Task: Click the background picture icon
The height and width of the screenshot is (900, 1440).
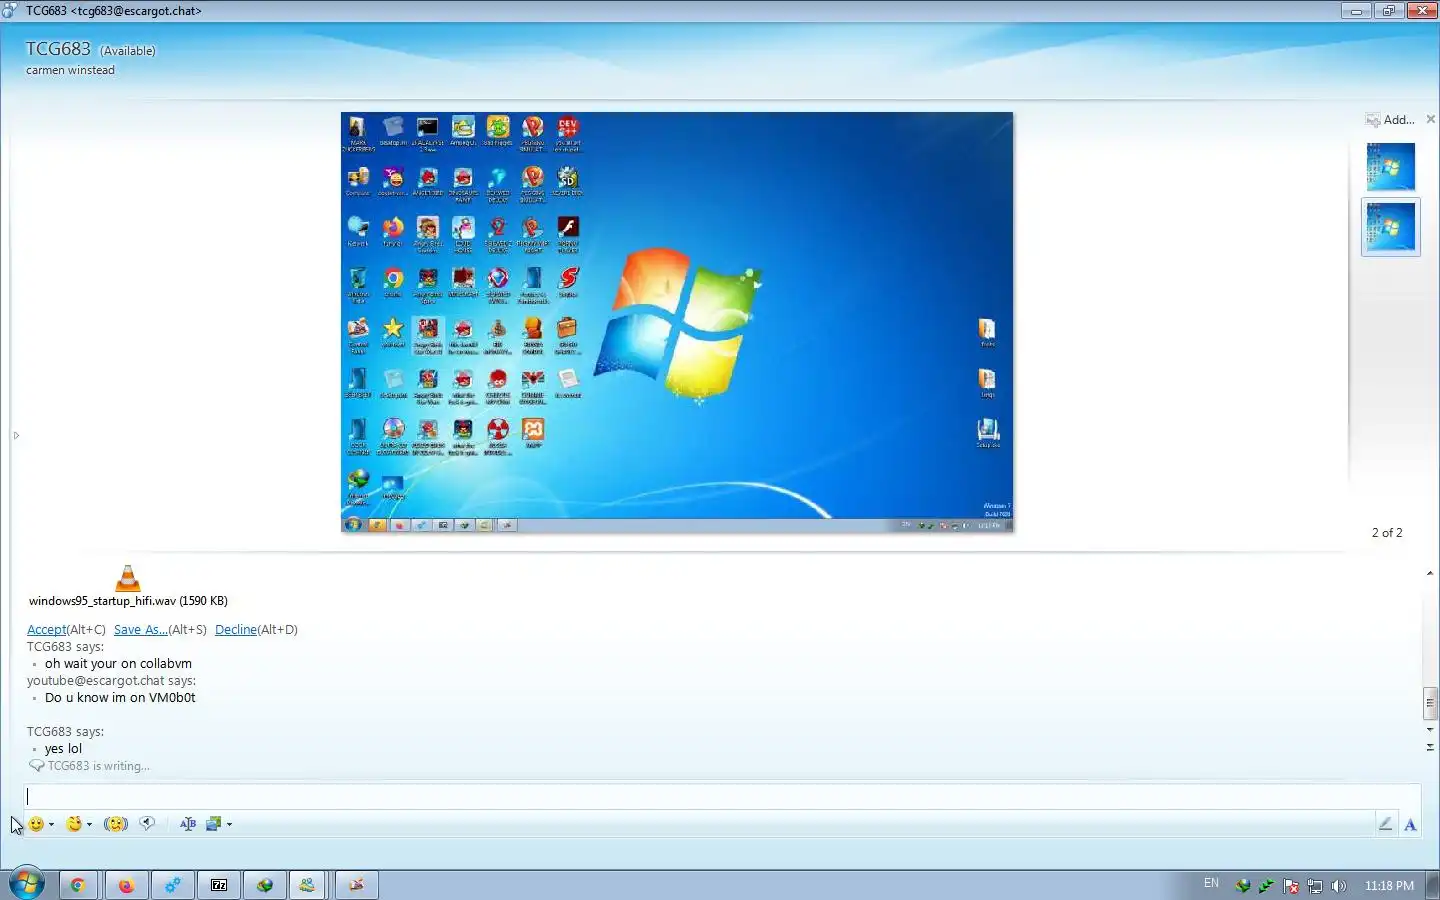Action: coord(213,824)
